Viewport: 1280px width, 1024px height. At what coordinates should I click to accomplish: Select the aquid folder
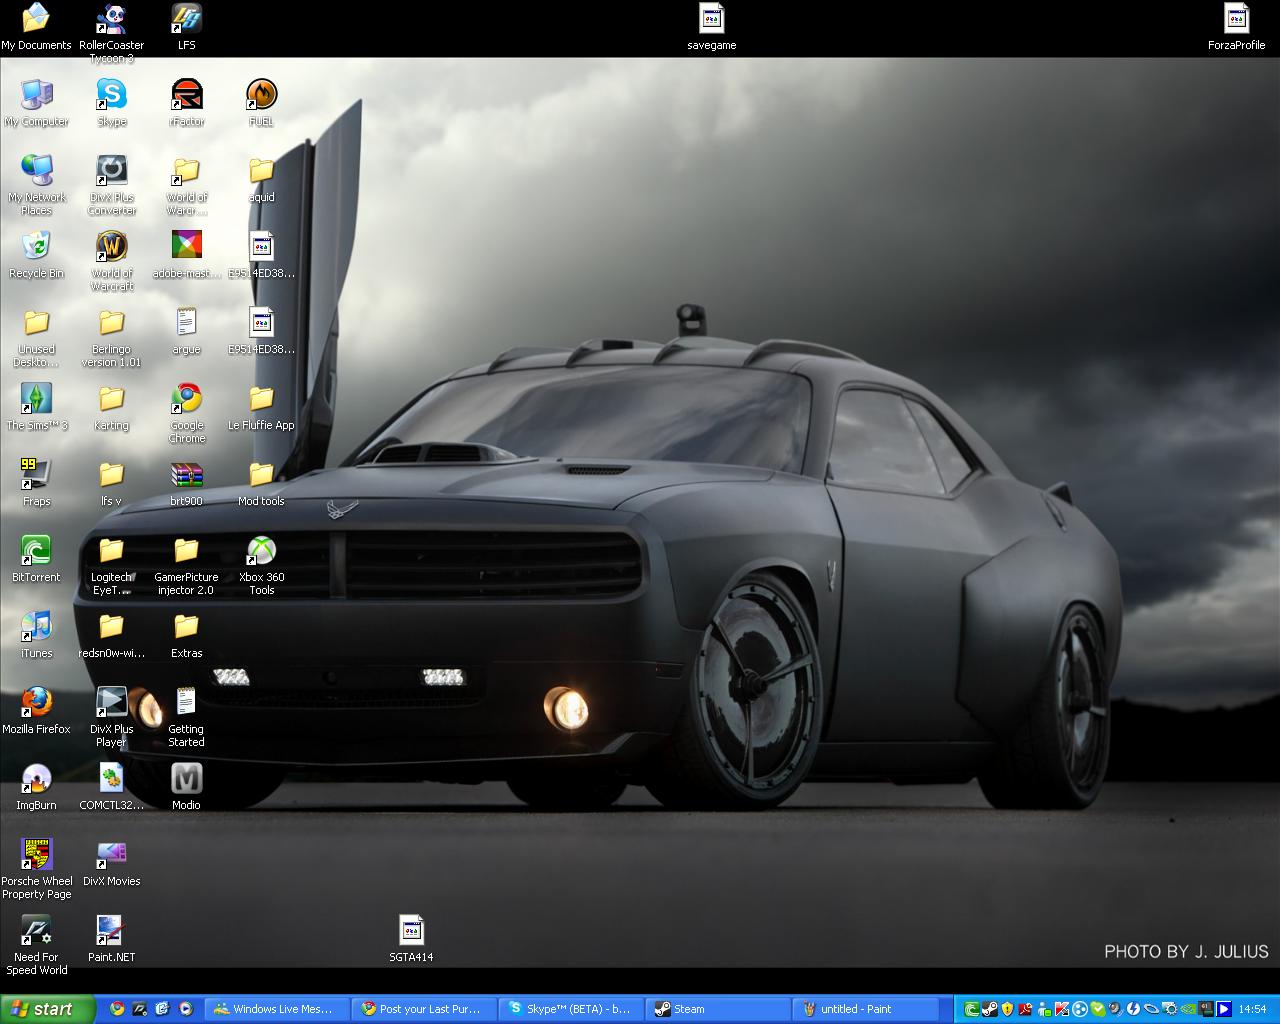[x=261, y=179]
